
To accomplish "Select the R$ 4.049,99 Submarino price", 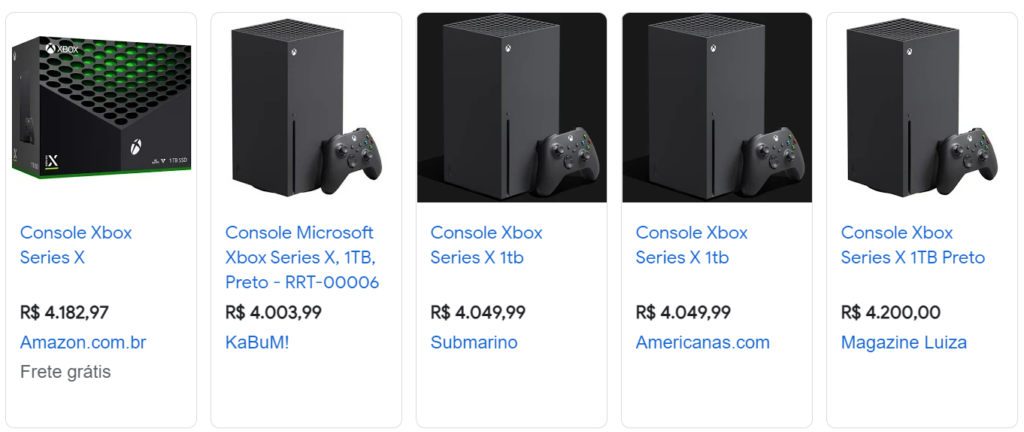I will 478,312.
